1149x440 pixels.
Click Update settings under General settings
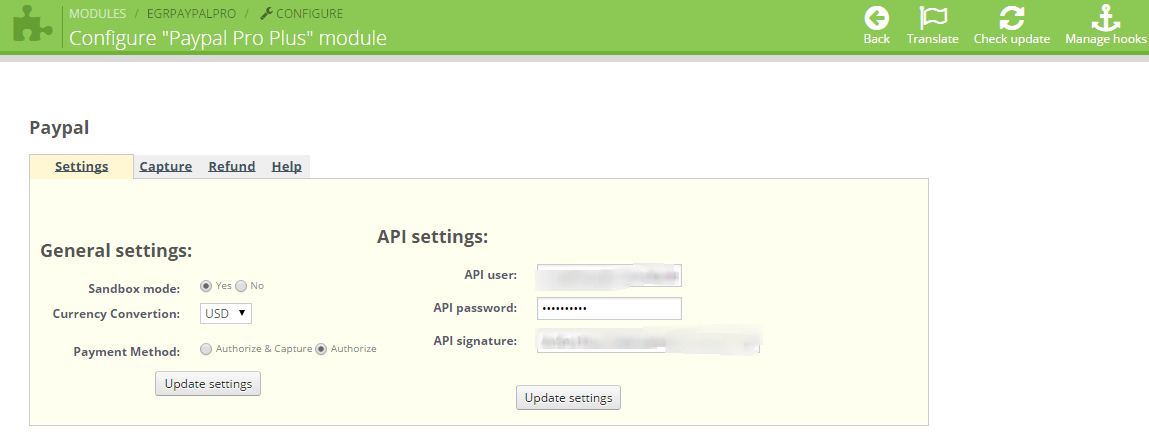(208, 384)
